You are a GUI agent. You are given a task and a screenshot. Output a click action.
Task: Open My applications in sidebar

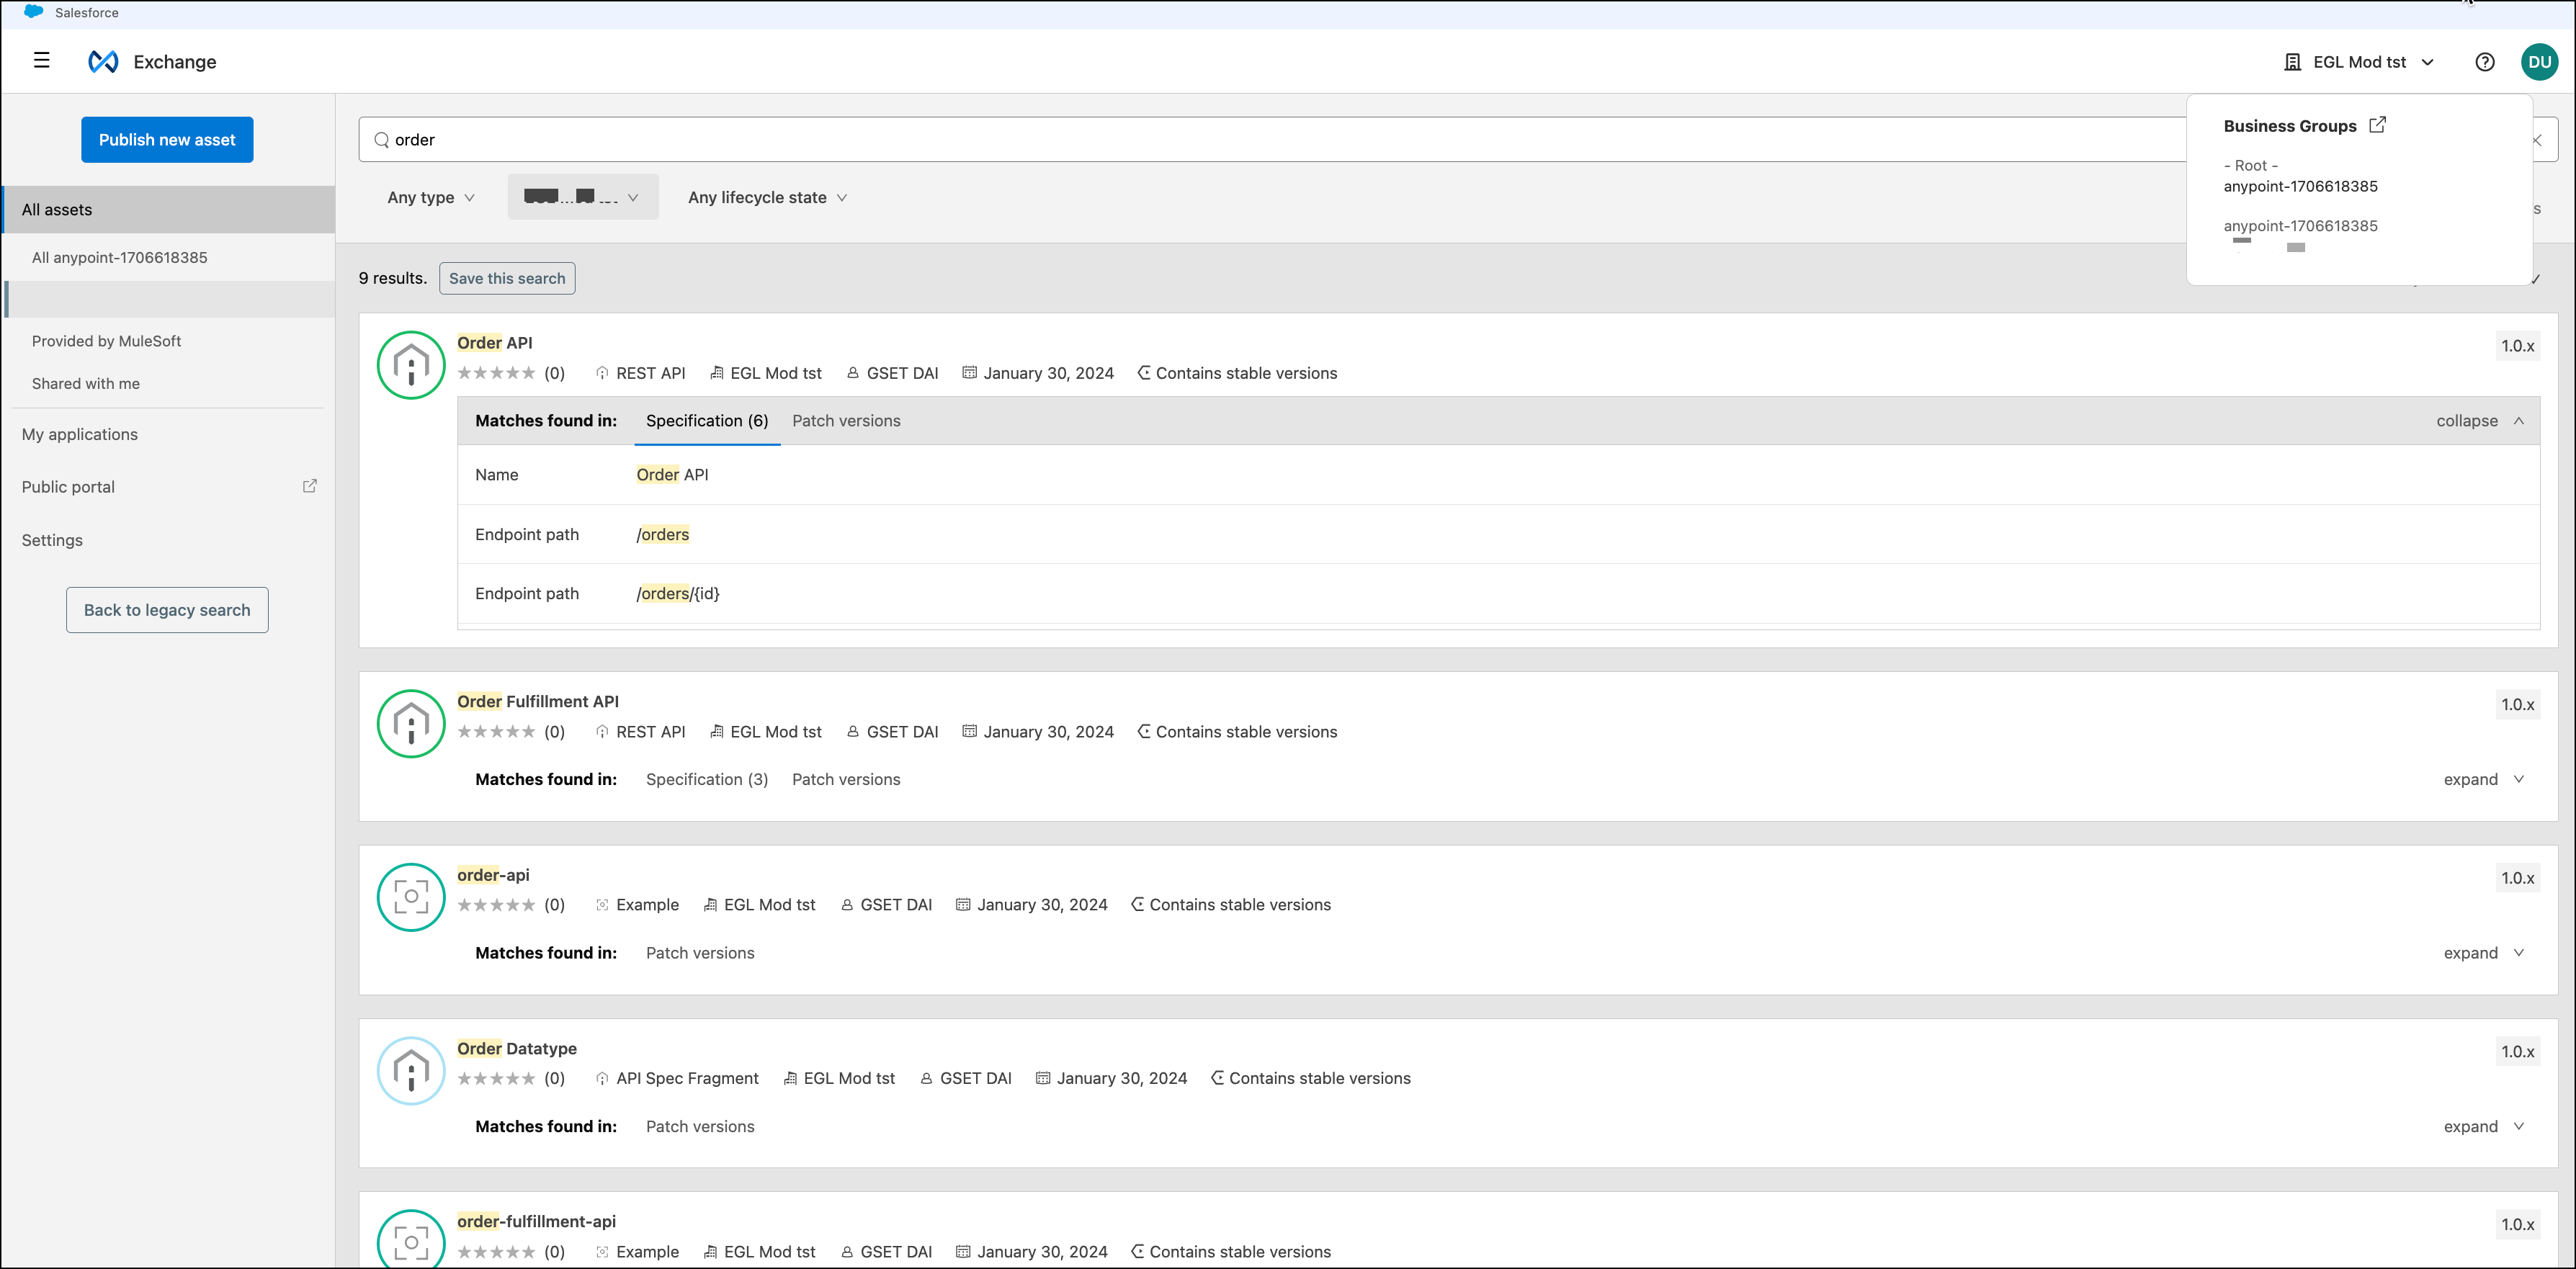tap(80, 434)
